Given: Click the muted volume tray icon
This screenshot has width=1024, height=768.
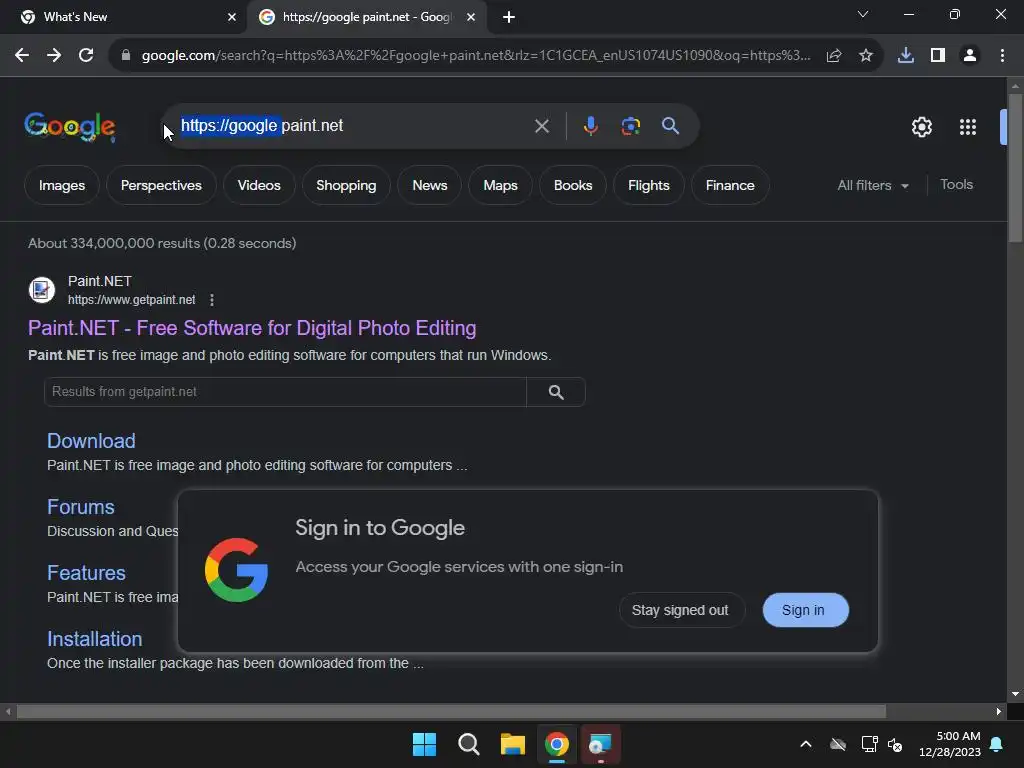Looking at the screenshot, I should tap(895, 744).
